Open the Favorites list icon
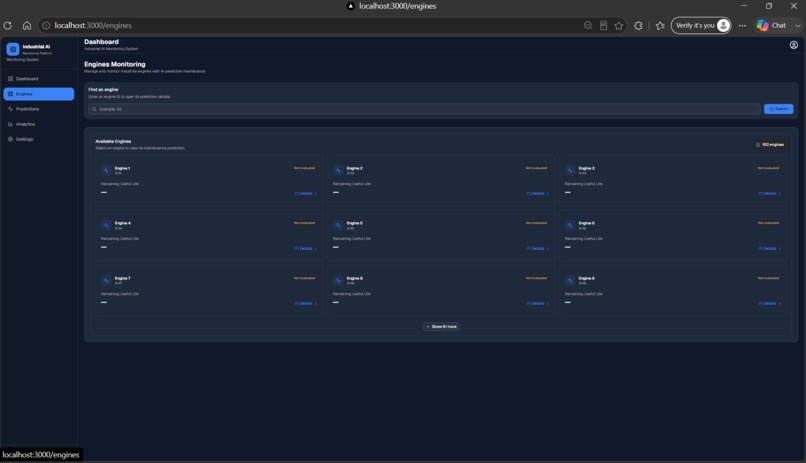The width and height of the screenshot is (806, 463). (x=660, y=25)
